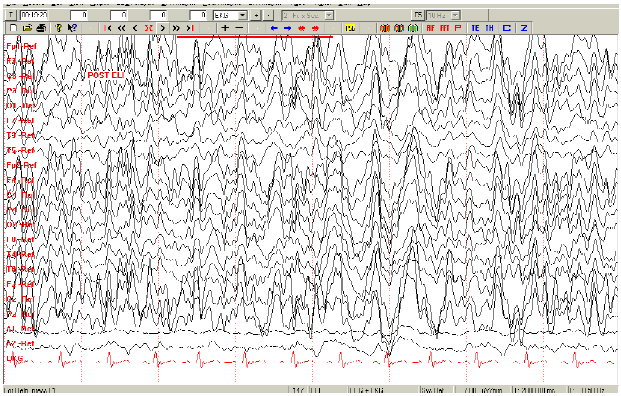
Task: Select the T4-Ref channel label
Action: click(21, 254)
